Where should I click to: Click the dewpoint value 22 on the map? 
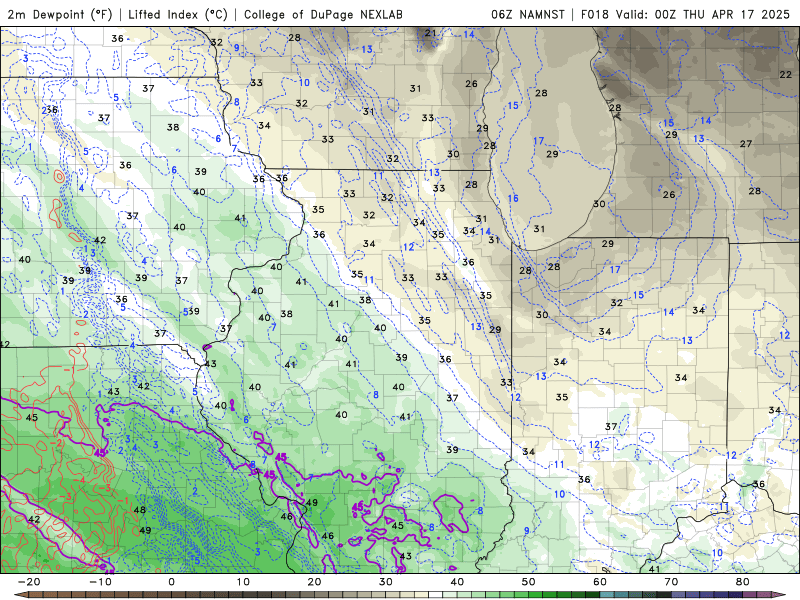pyautogui.click(x=785, y=74)
